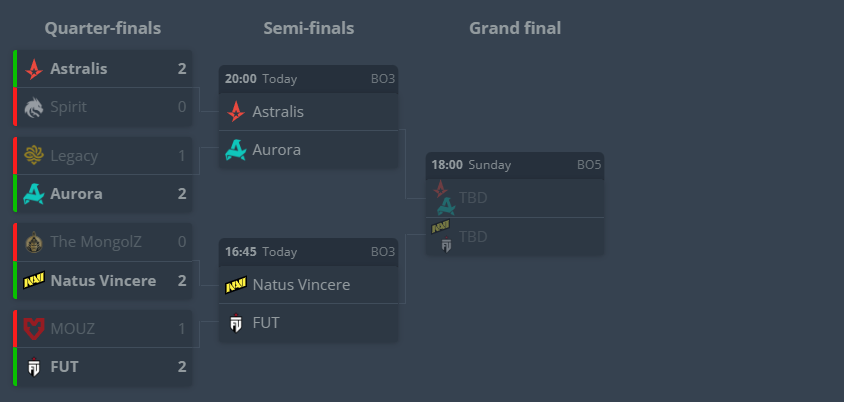The image size is (844, 402).
Task: Open the 18:00 Sunday grand final header
Action: pyautogui.click(x=514, y=164)
